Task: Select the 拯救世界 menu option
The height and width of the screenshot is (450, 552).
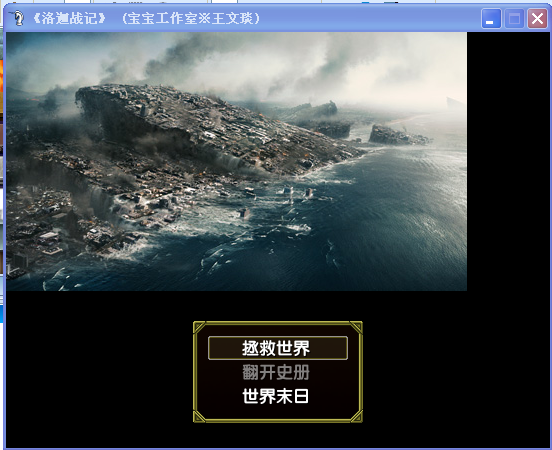Action: tap(278, 348)
